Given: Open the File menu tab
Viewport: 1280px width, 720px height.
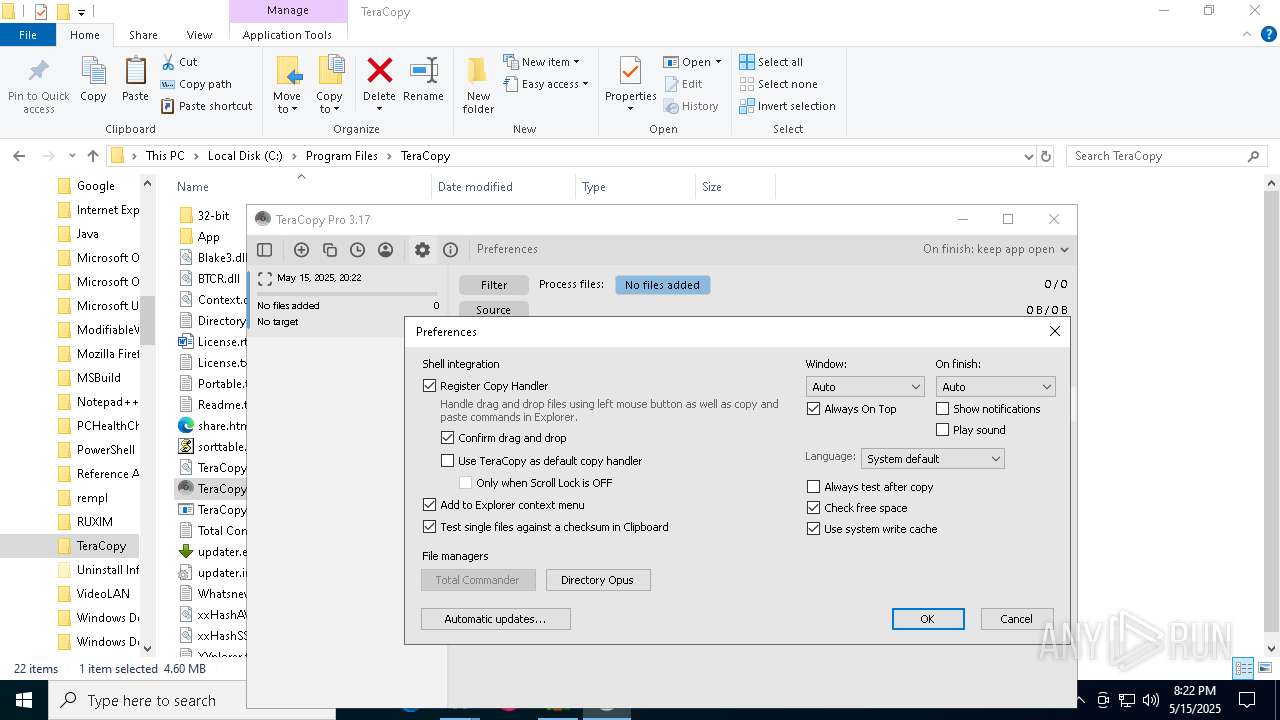Looking at the screenshot, I should tap(28, 35).
